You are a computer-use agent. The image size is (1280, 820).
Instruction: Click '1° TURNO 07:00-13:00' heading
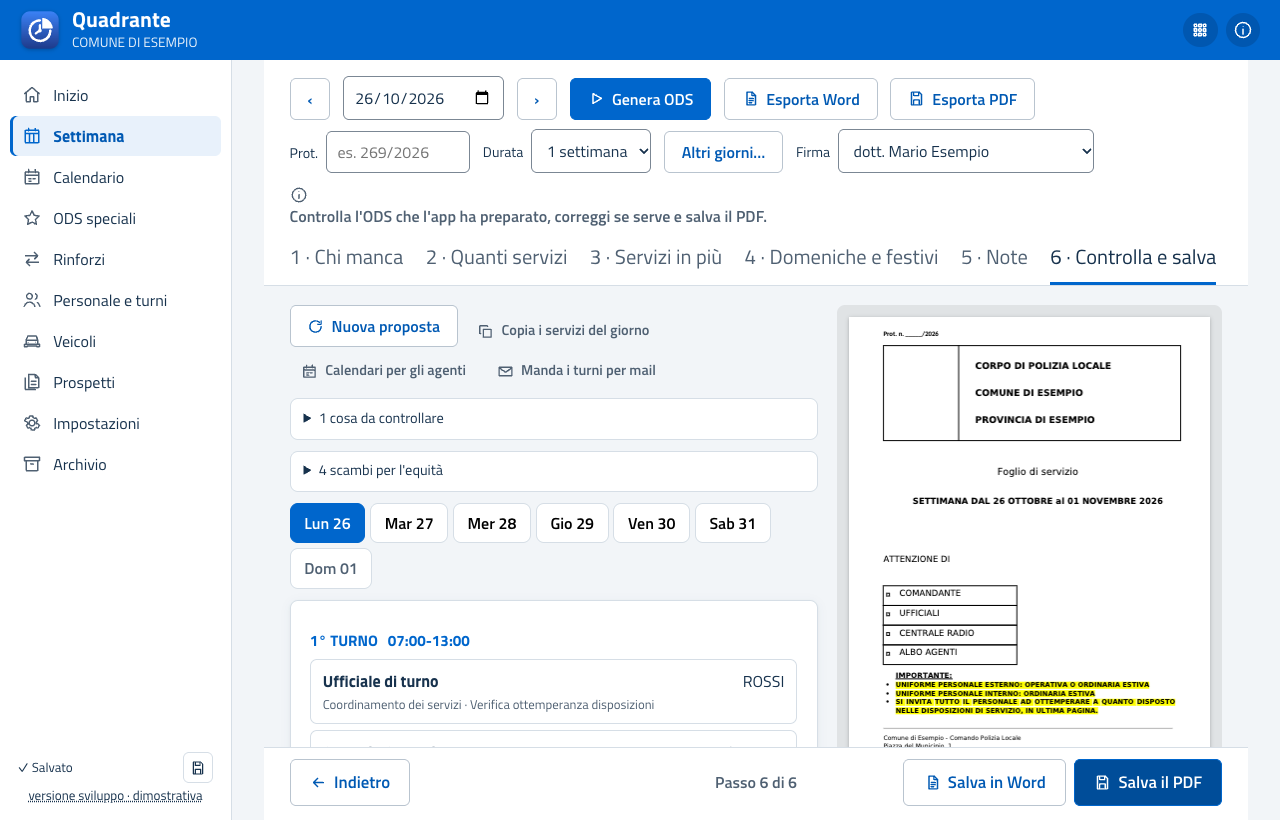pos(390,641)
